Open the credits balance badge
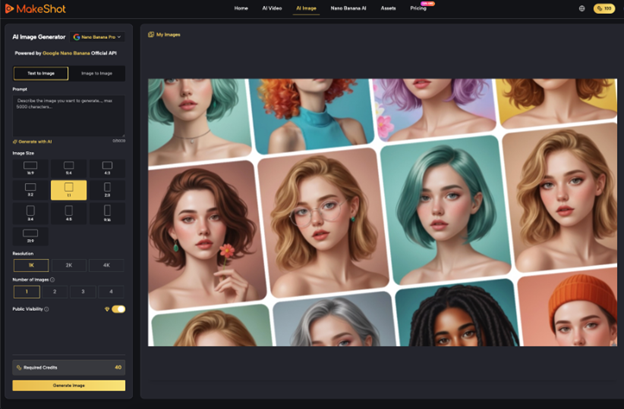 click(x=604, y=8)
